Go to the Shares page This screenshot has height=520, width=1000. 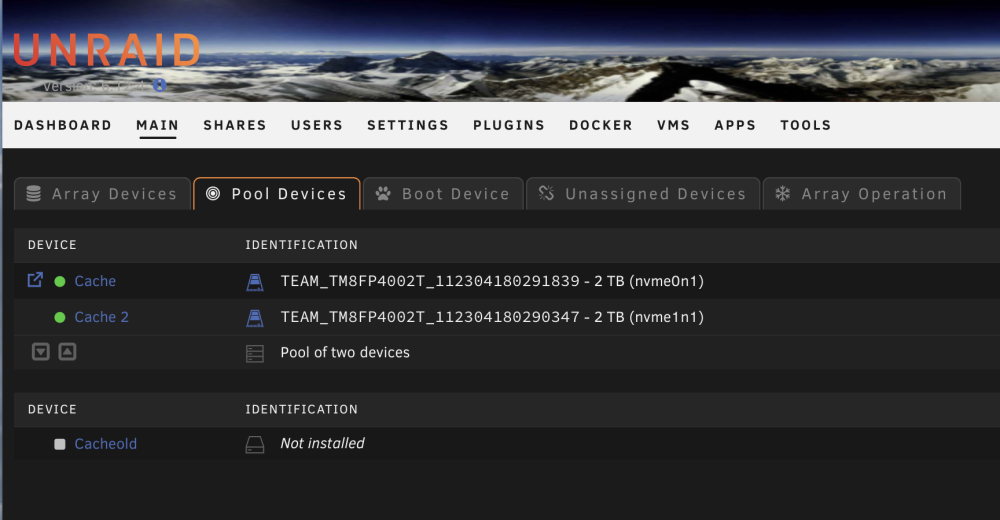point(235,125)
